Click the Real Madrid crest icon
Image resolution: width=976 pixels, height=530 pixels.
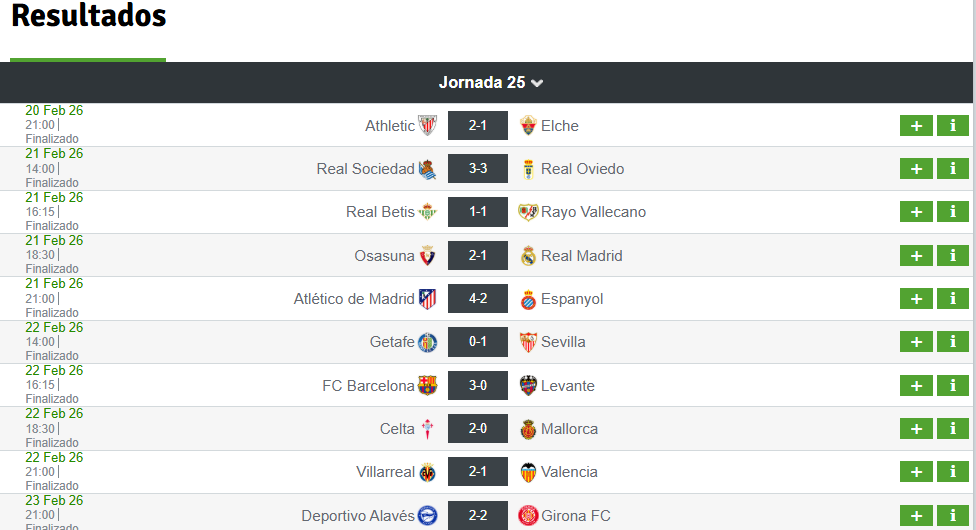click(528, 256)
